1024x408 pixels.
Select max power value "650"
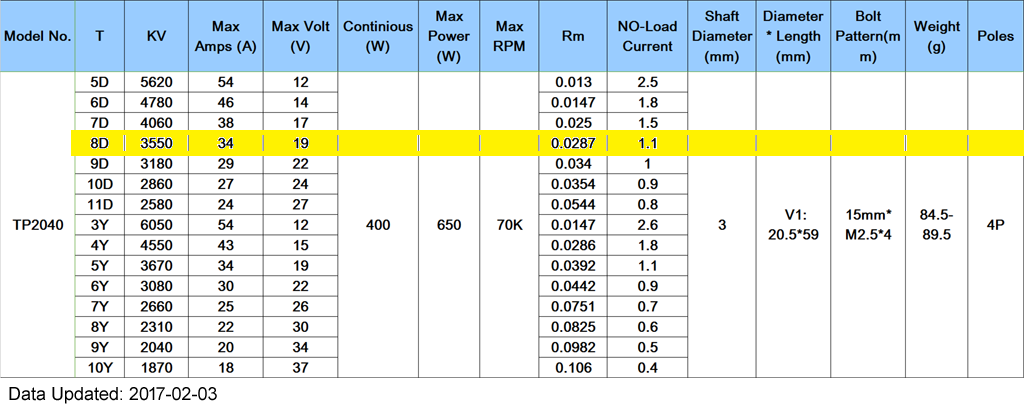click(x=449, y=225)
